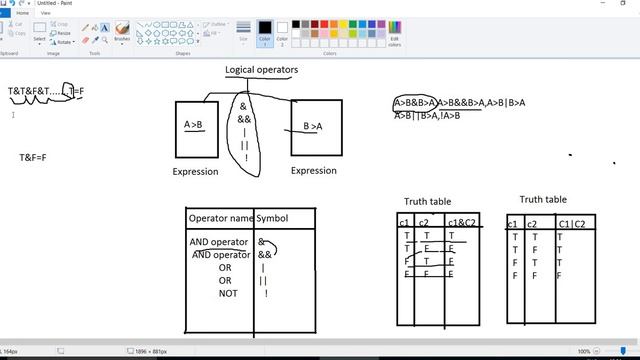Click the Redo arrow in title bar
The image size is (640, 360).
click(x=21, y=3)
